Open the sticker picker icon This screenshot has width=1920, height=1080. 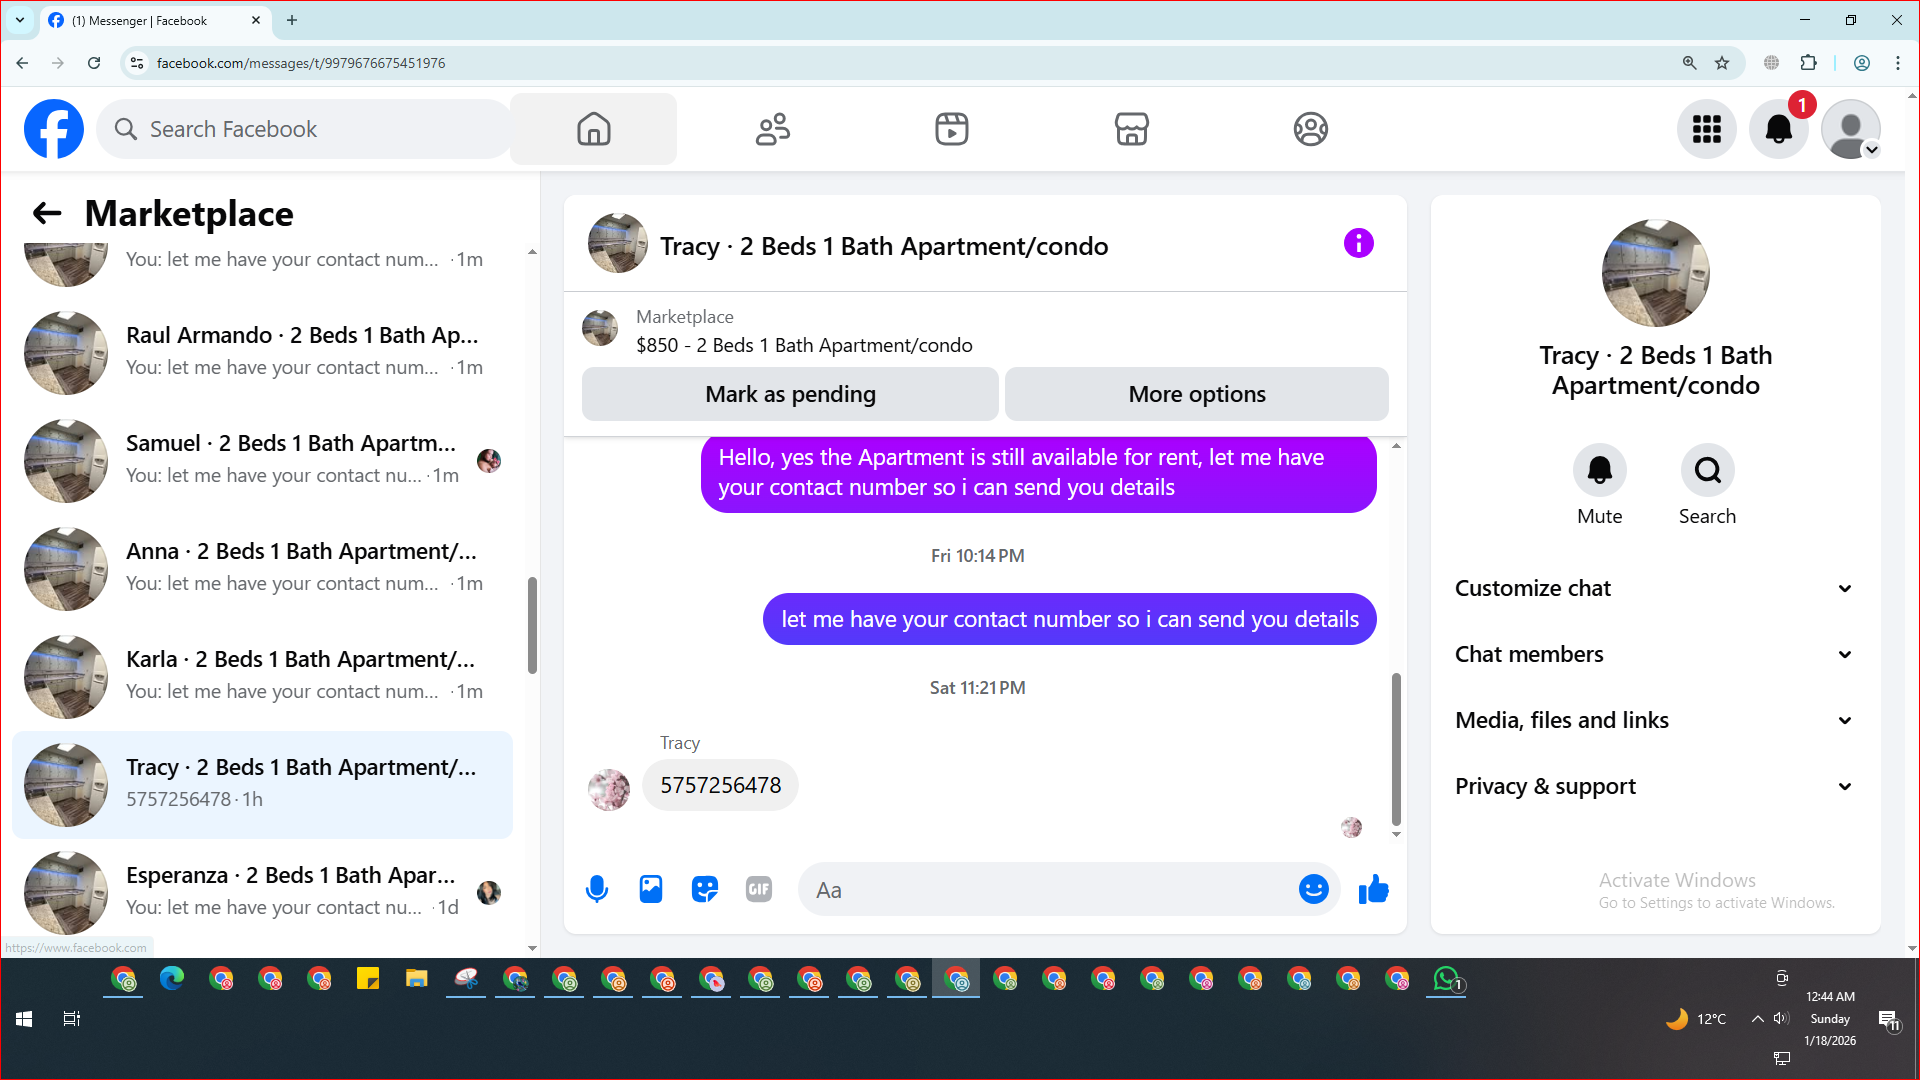click(705, 889)
